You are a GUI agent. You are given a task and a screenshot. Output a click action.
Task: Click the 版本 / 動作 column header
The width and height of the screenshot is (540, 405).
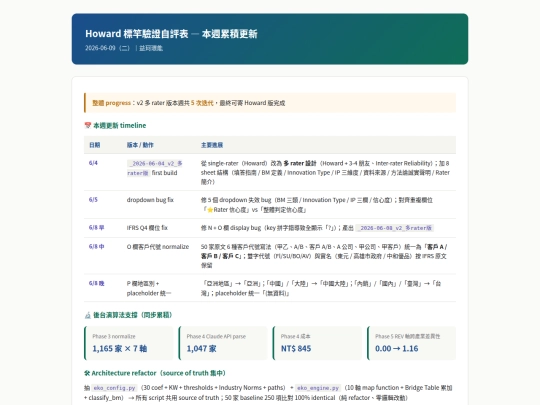pyautogui.click(x=140, y=145)
